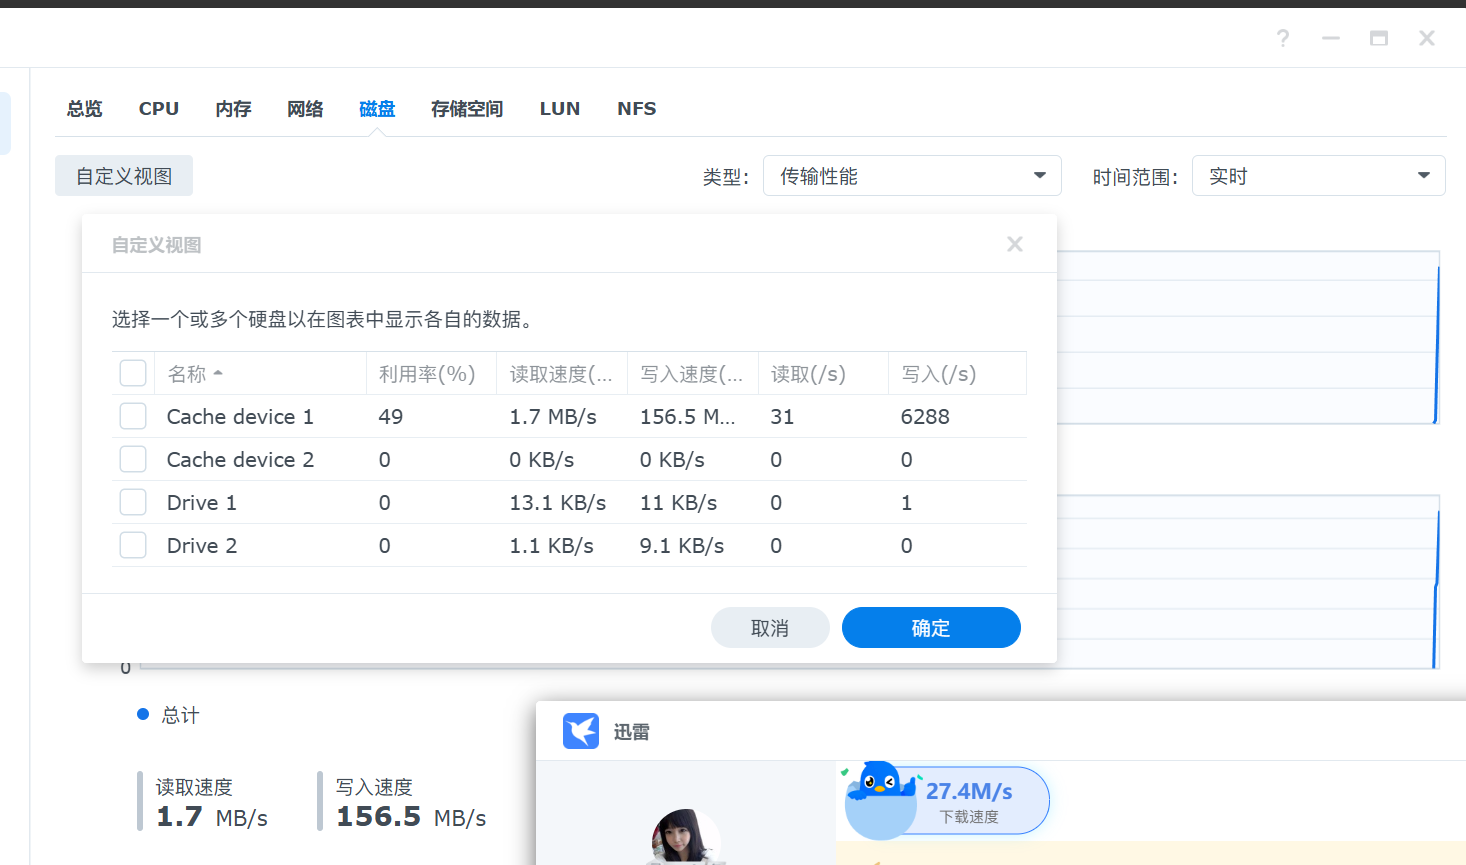
Task: Switch to the LUN tab
Action: (559, 108)
